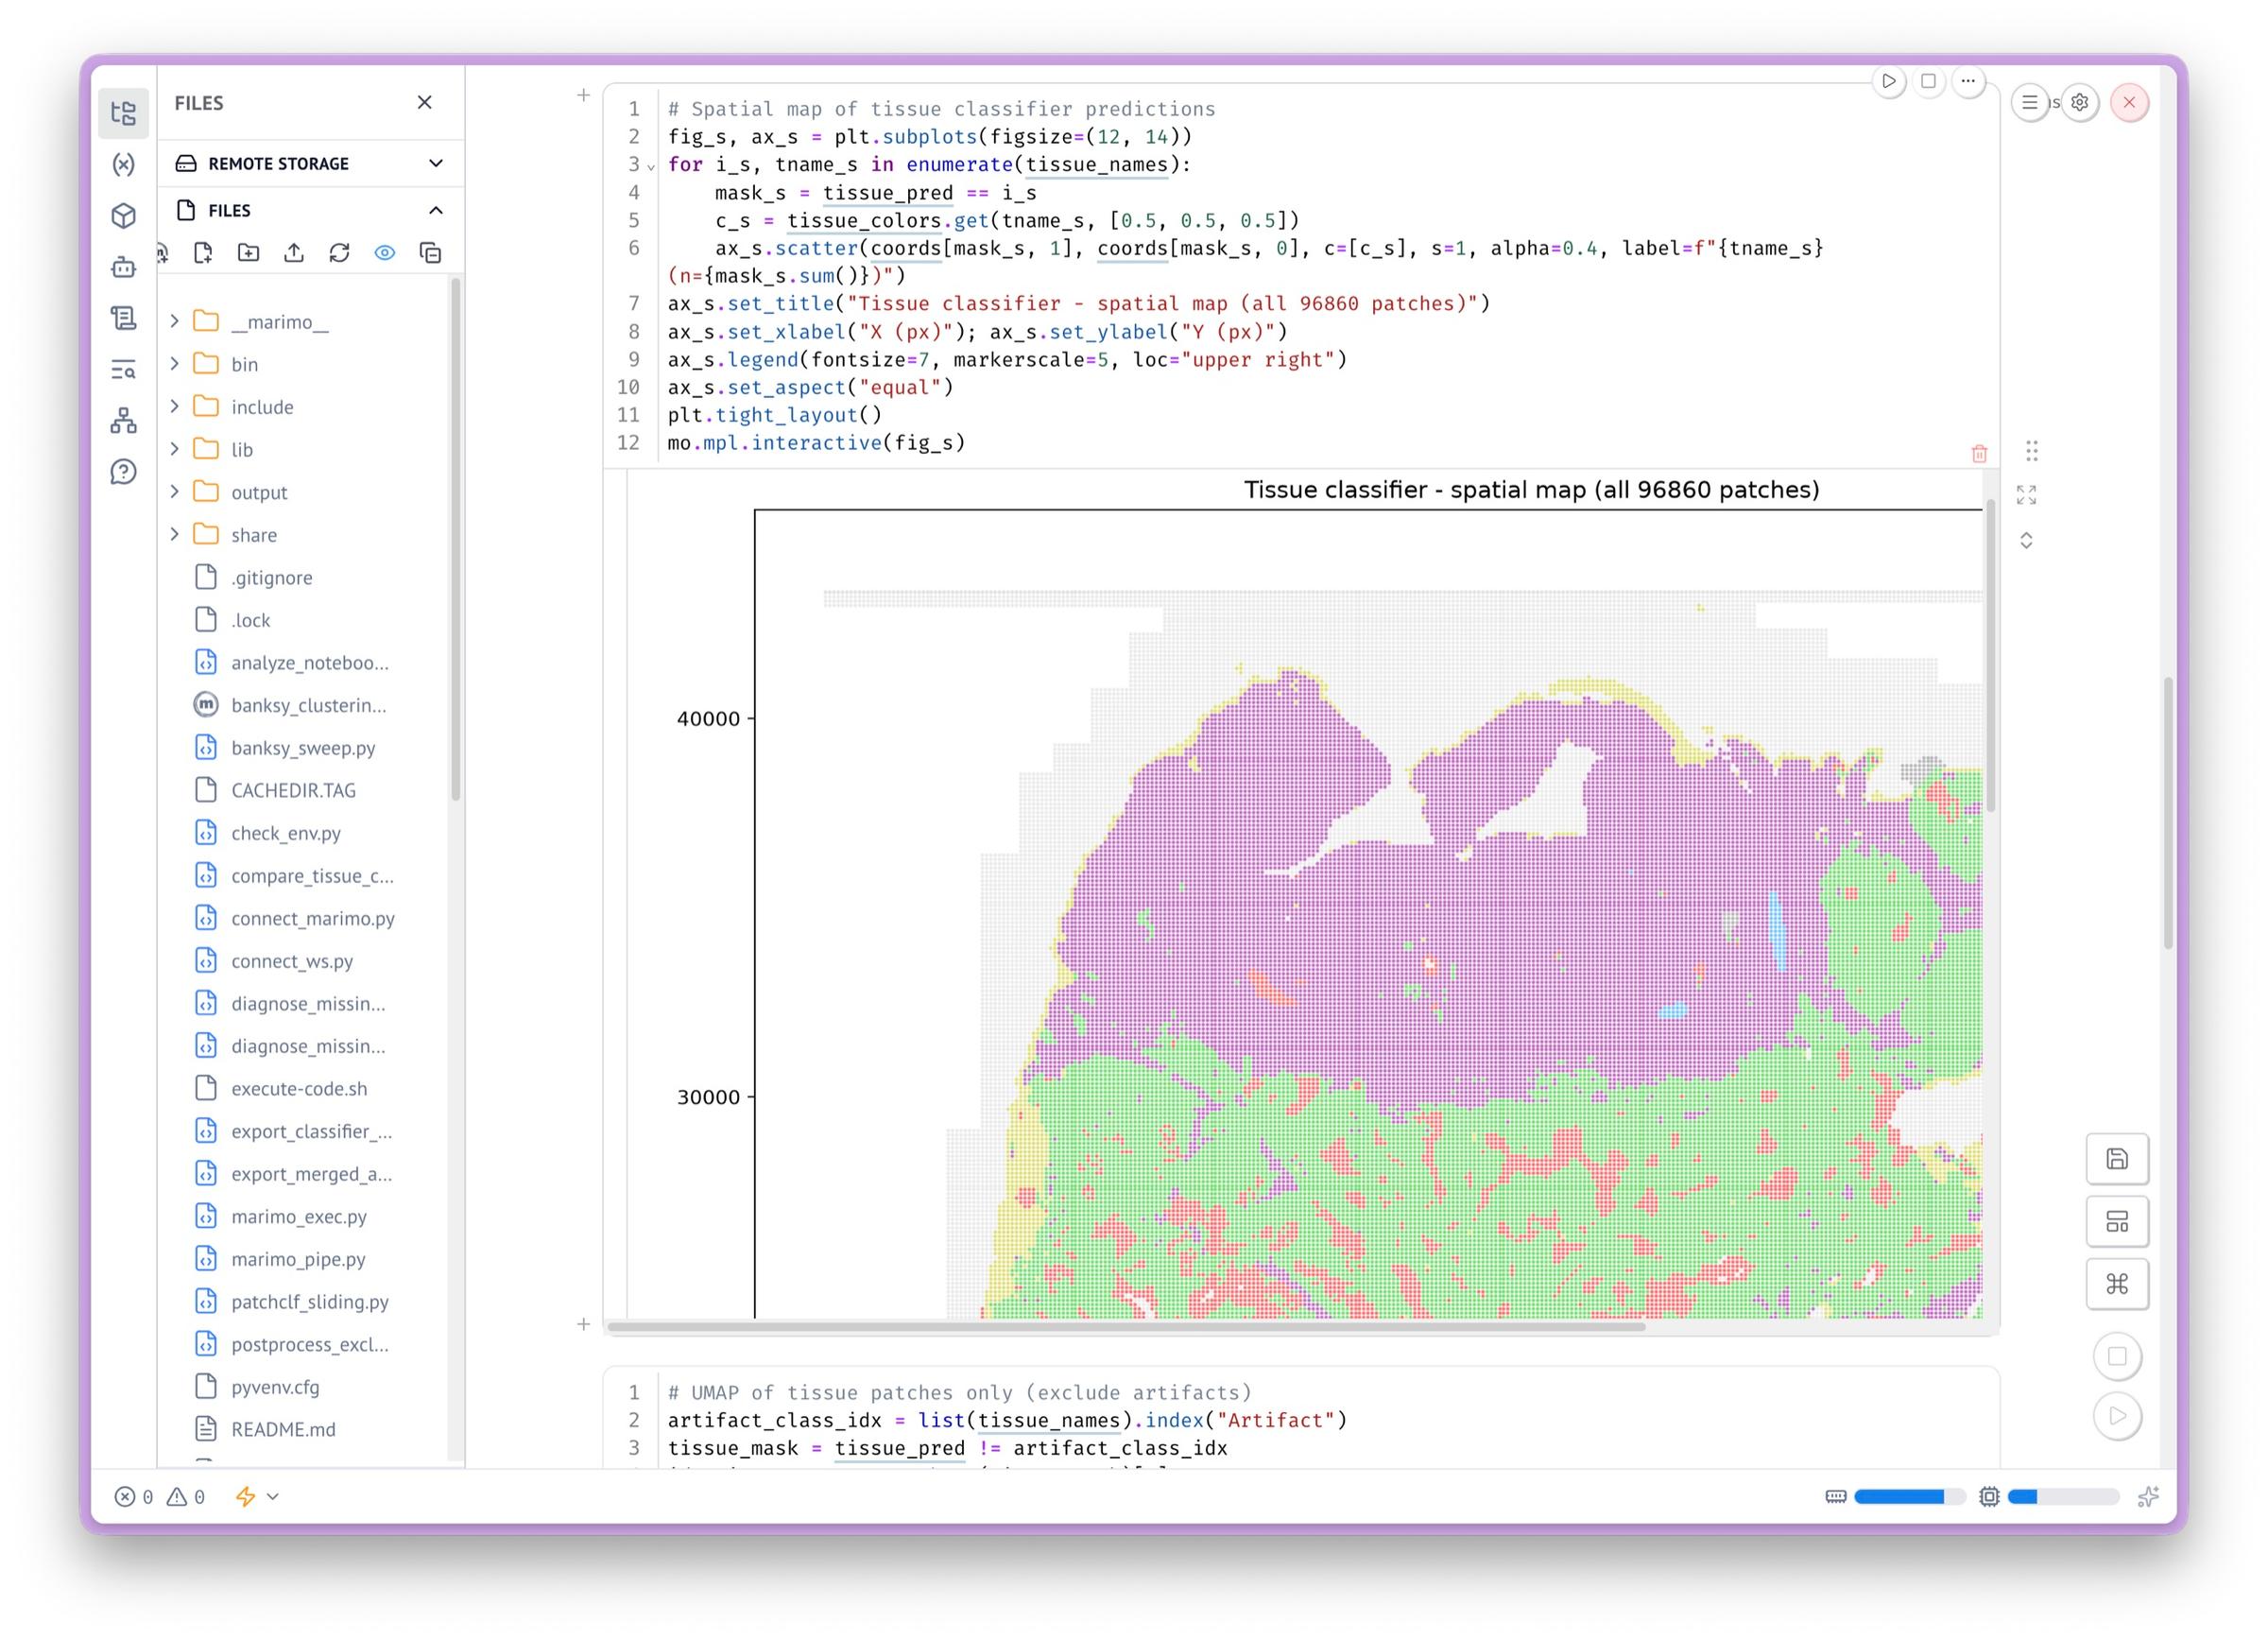Open the notebook hamburger menu
This screenshot has height=1640, width=2268.
click(2029, 102)
